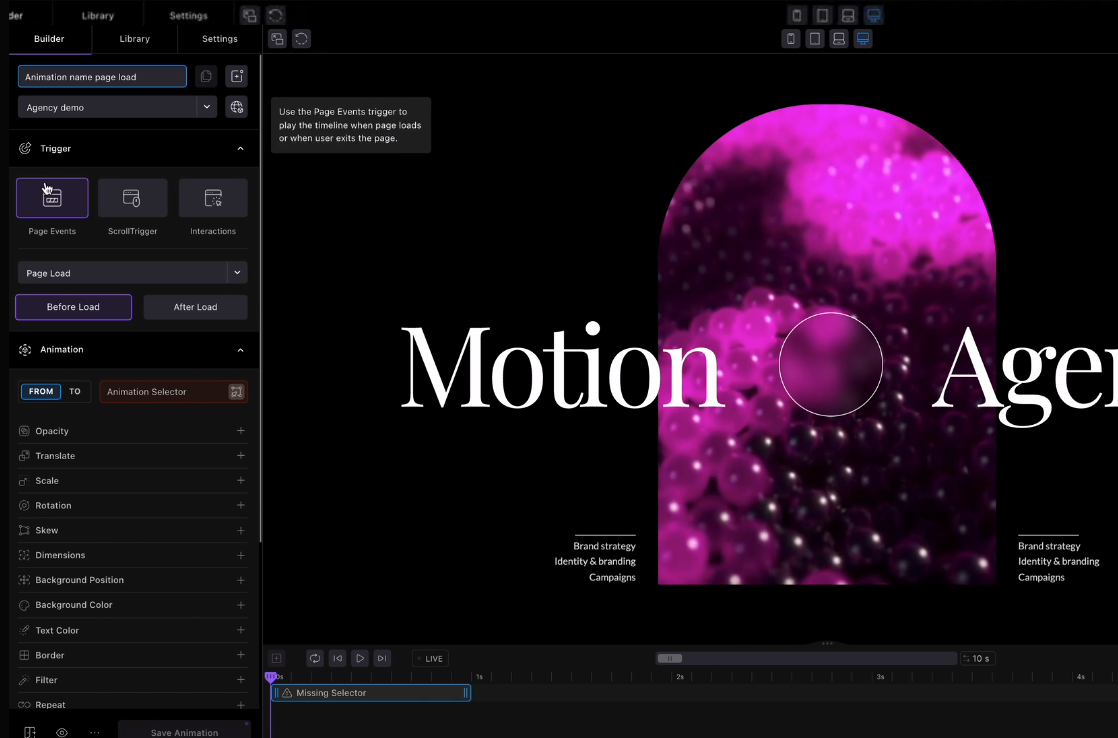Click the animation selector picker icon
The width and height of the screenshot is (1118, 738).
coord(236,392)
